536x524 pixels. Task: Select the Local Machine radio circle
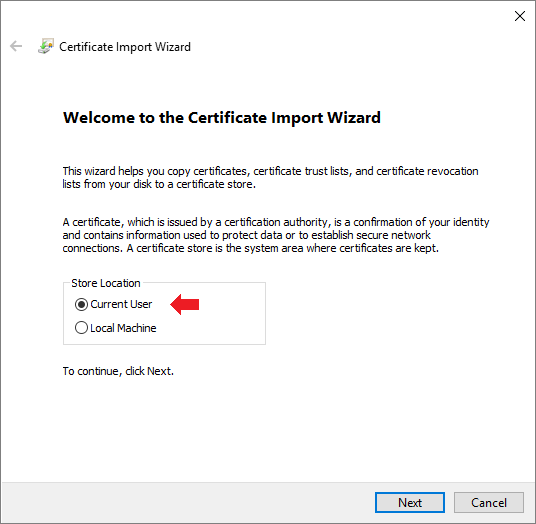[81, 328]
